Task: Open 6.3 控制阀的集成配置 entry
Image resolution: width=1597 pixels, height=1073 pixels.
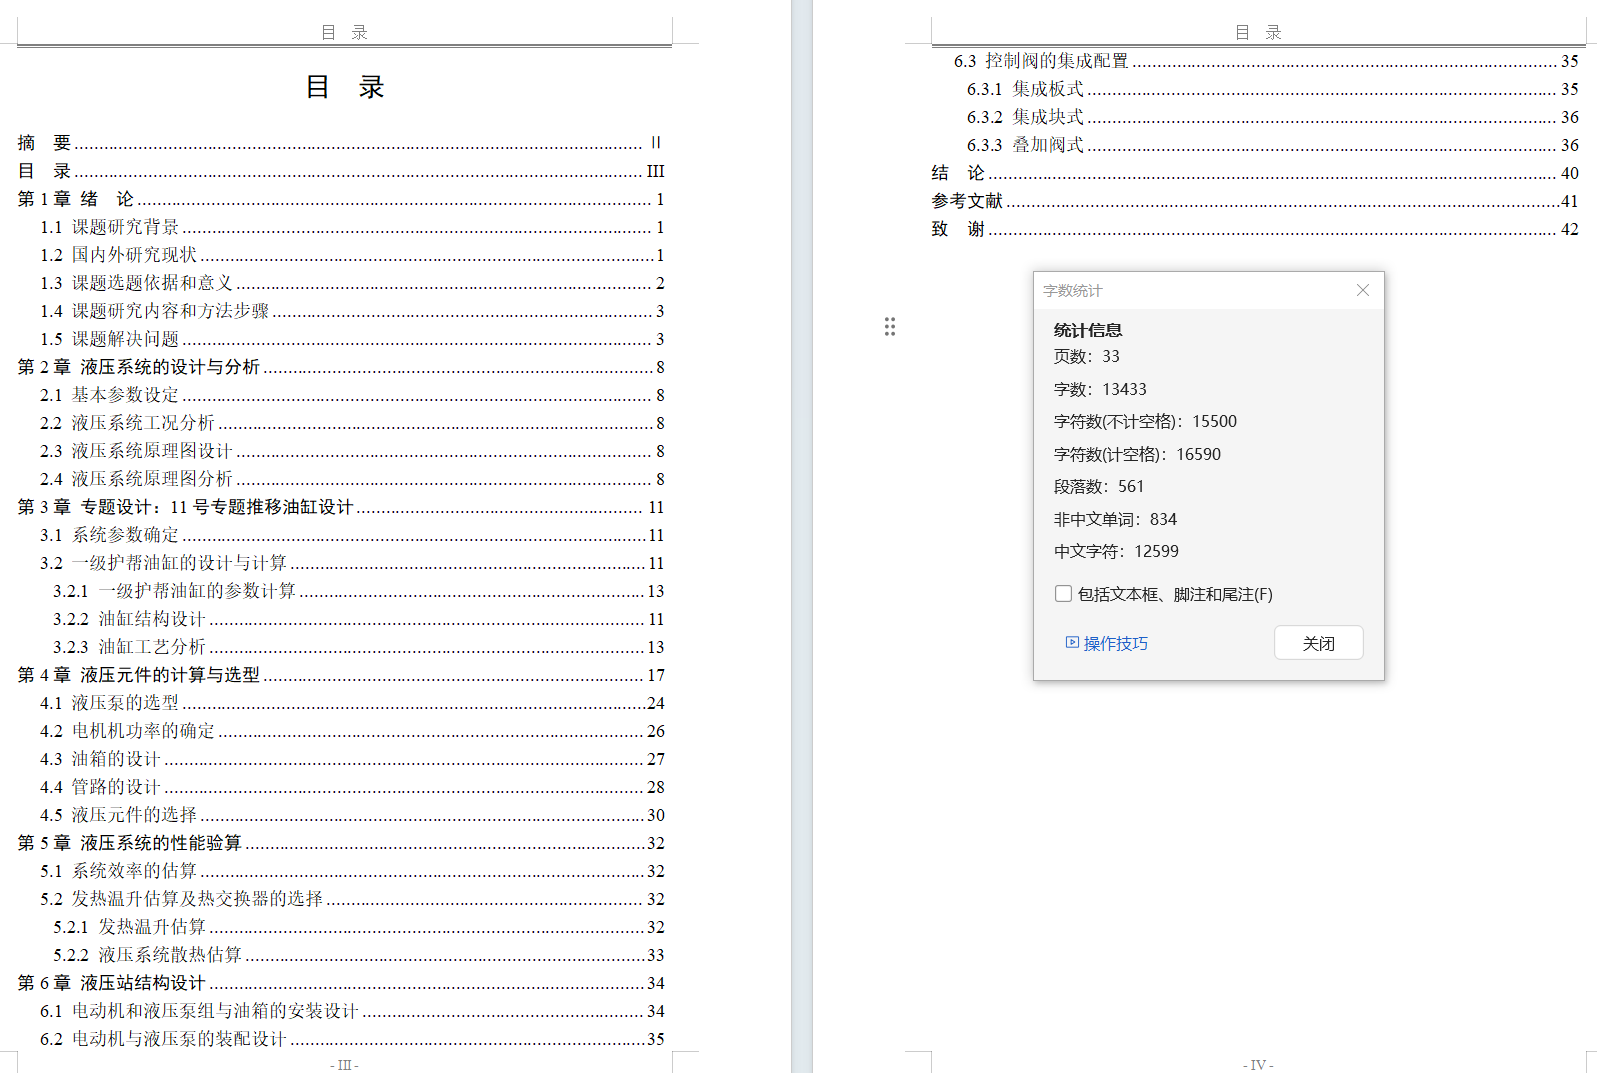Action: pos(1266,61)
